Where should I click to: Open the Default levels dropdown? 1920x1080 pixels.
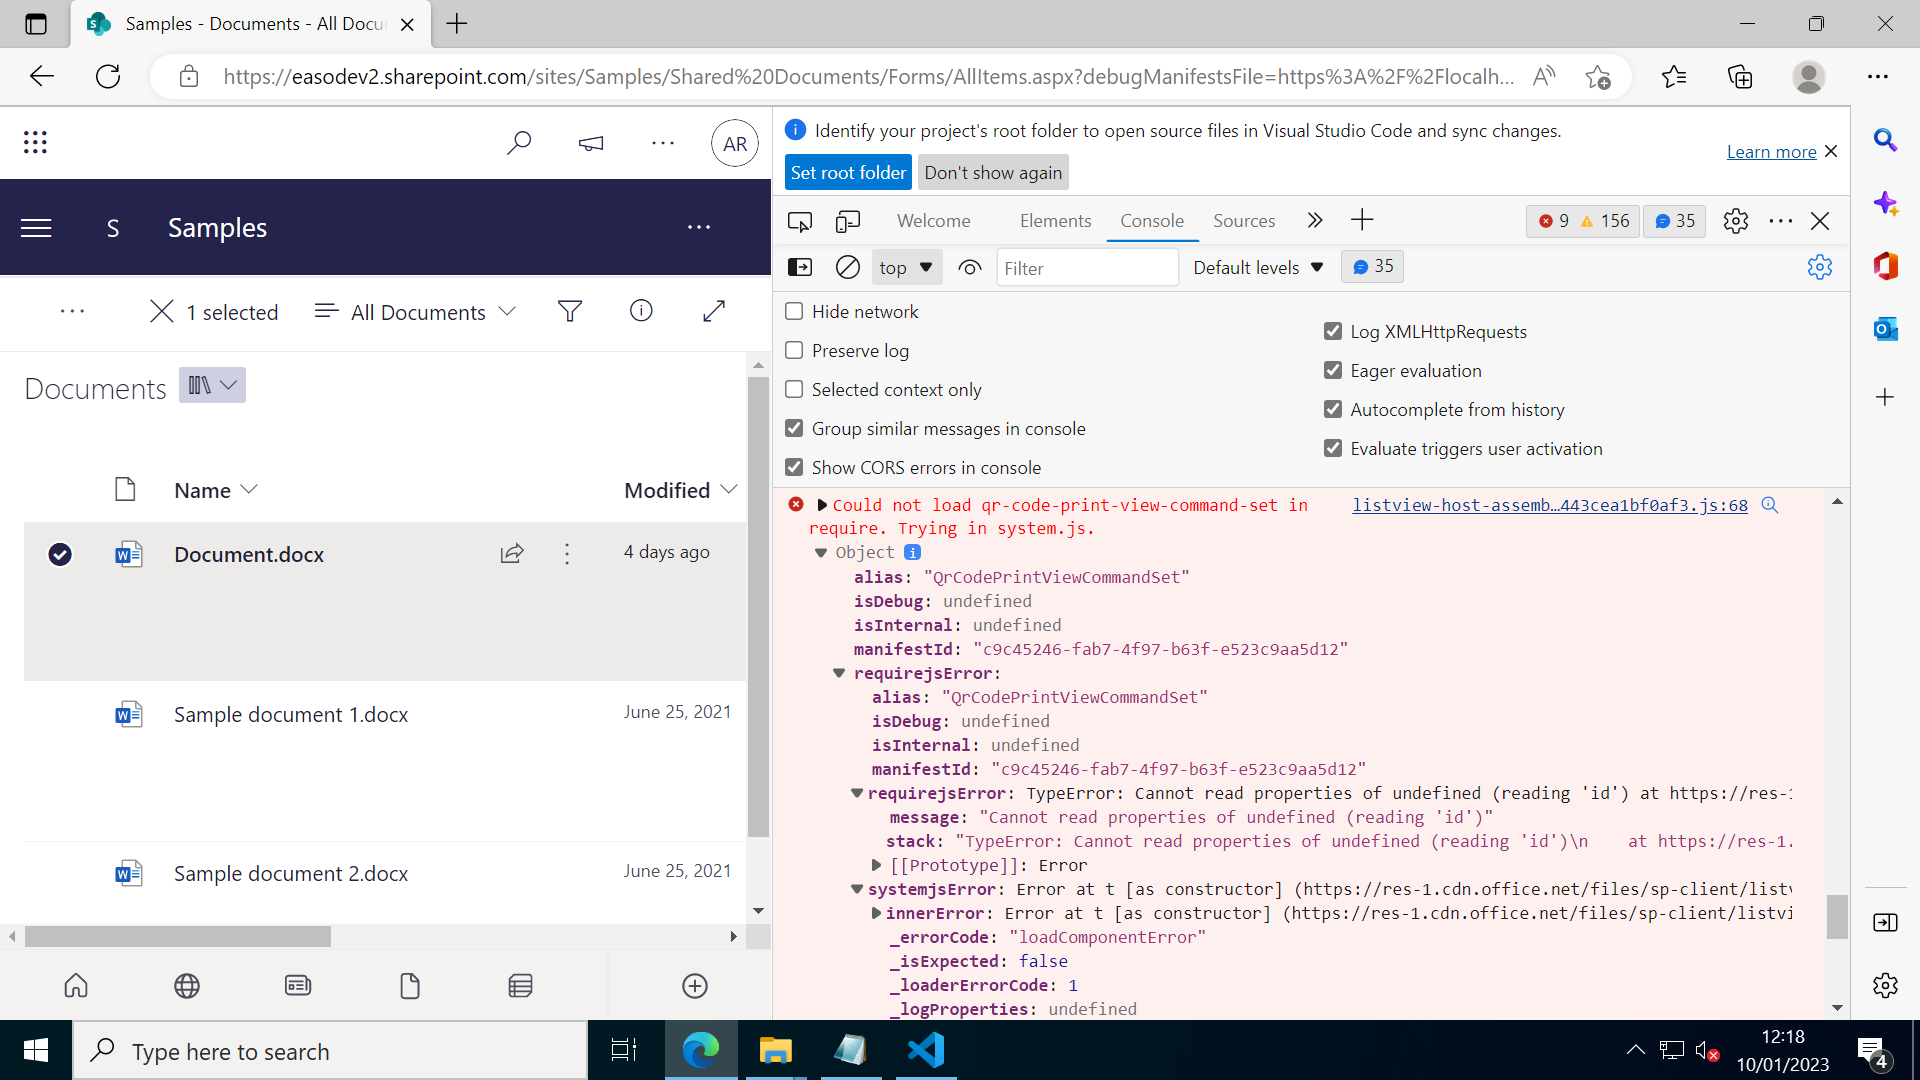pyautogui.click(x=1258, y=267)
